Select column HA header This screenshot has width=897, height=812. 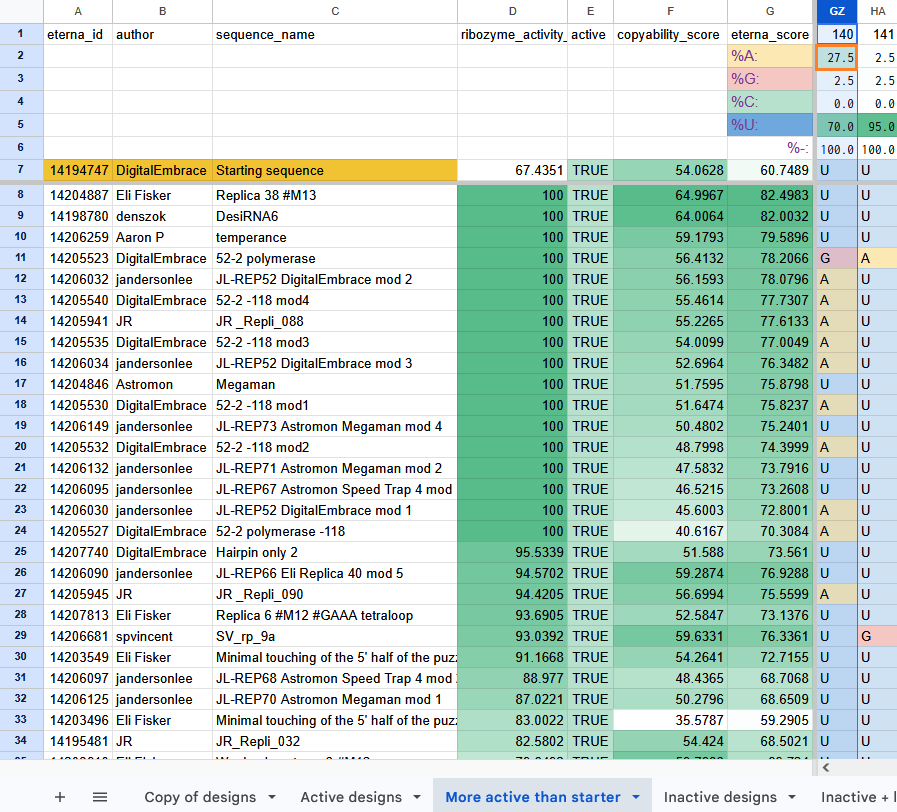pos(878,11)
